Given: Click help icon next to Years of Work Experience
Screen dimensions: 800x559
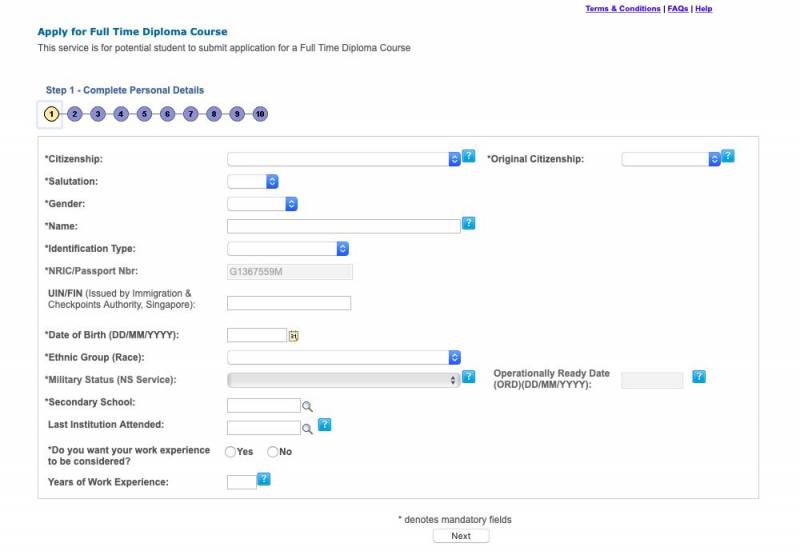Looking at the screenshot, I should point(264,480).
